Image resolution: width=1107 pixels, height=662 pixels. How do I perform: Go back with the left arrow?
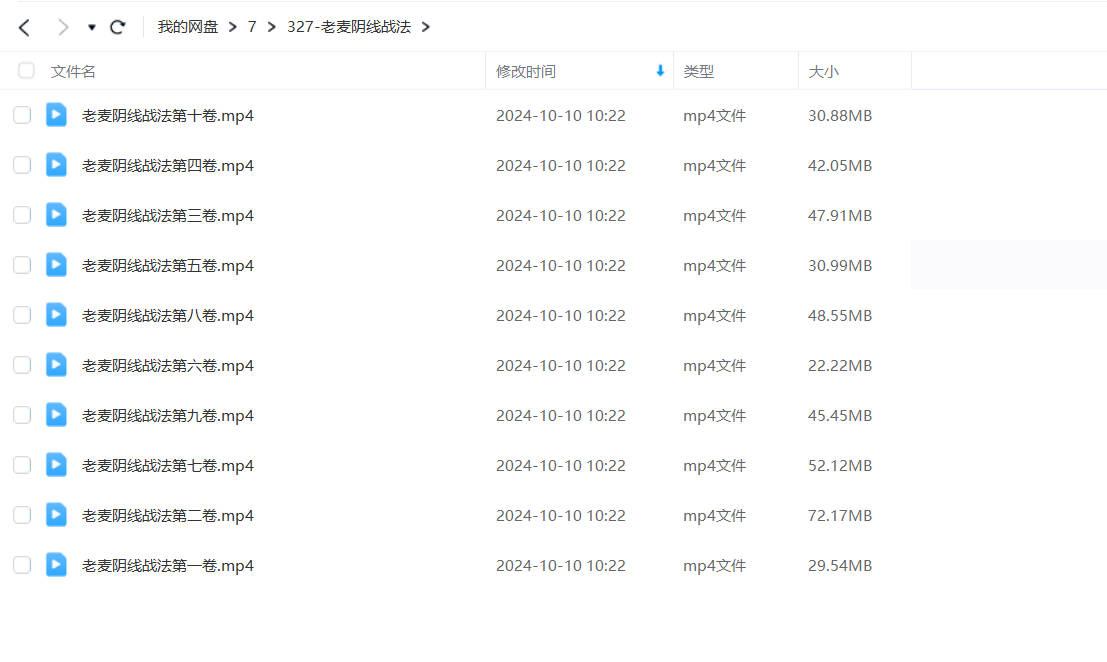25,28
